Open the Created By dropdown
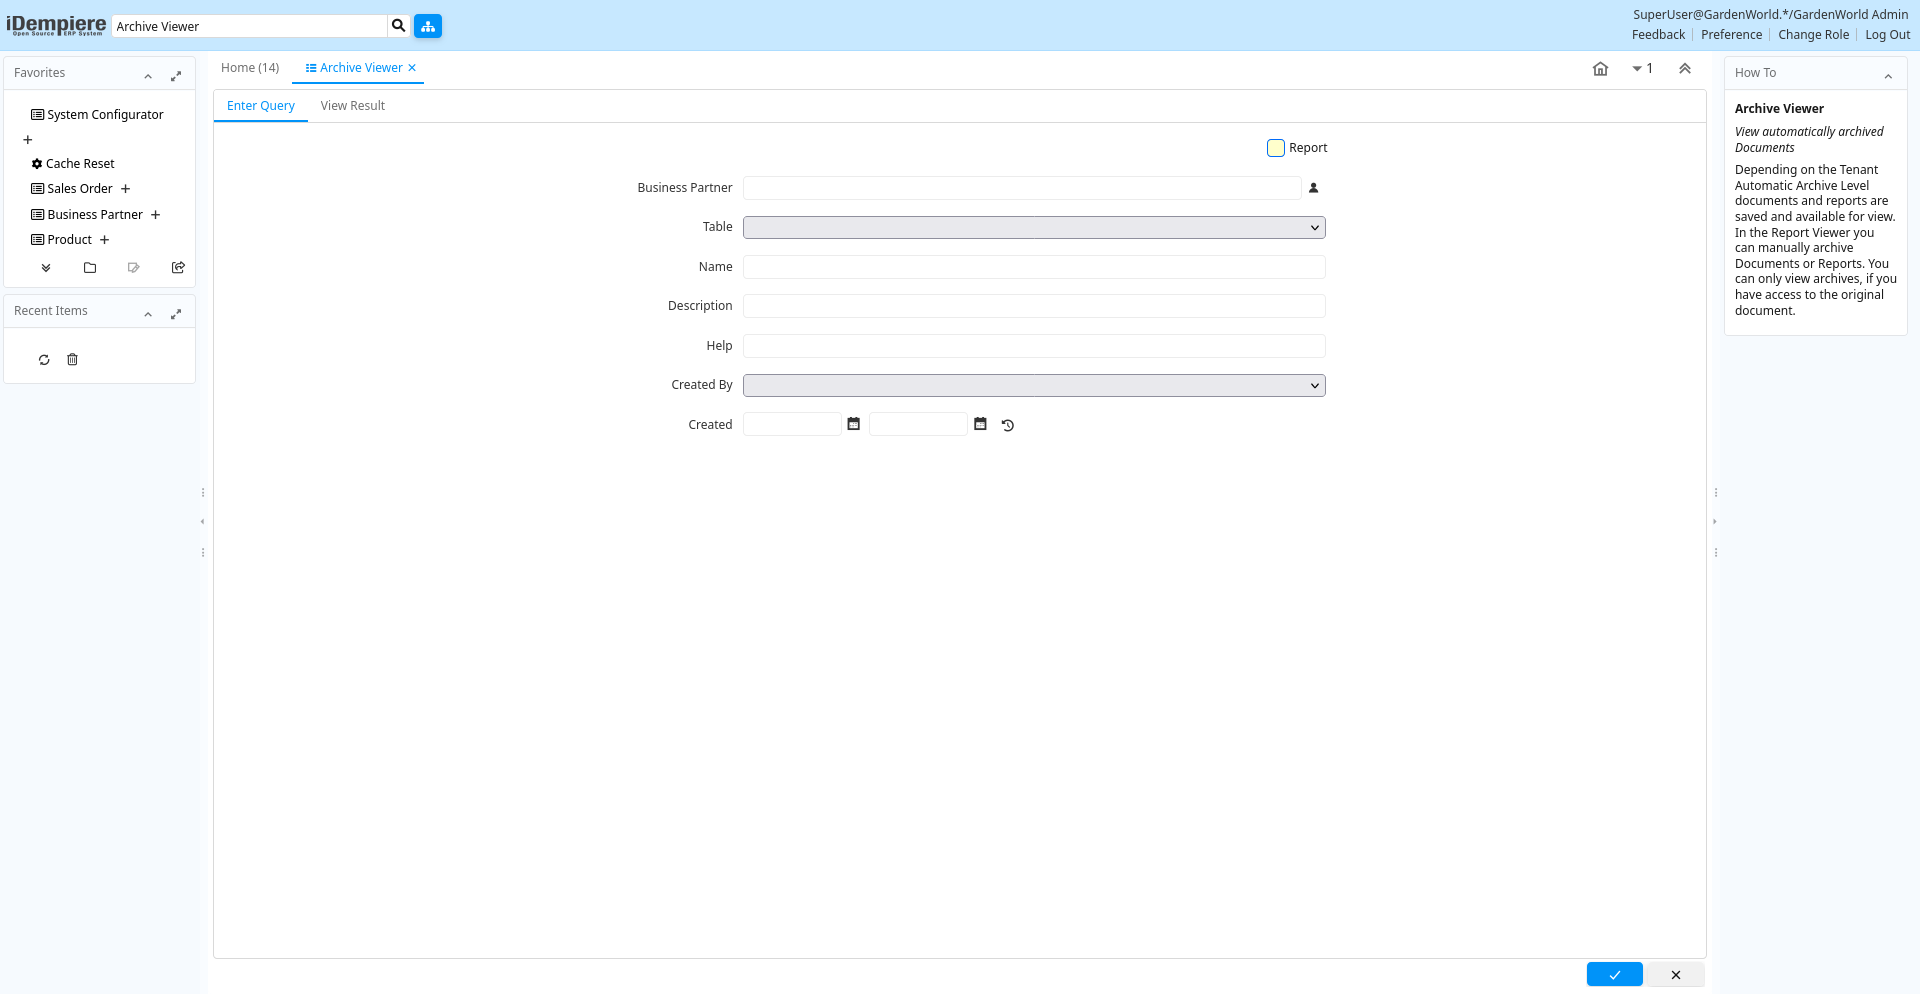 pyautogui.click(x=1034, y=386)
